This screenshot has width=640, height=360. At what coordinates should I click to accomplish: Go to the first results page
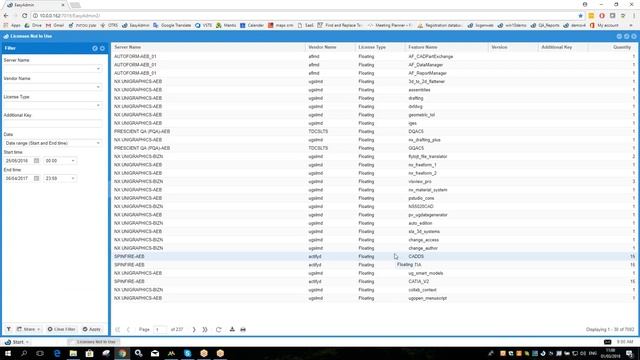click(x=118, y=329)
